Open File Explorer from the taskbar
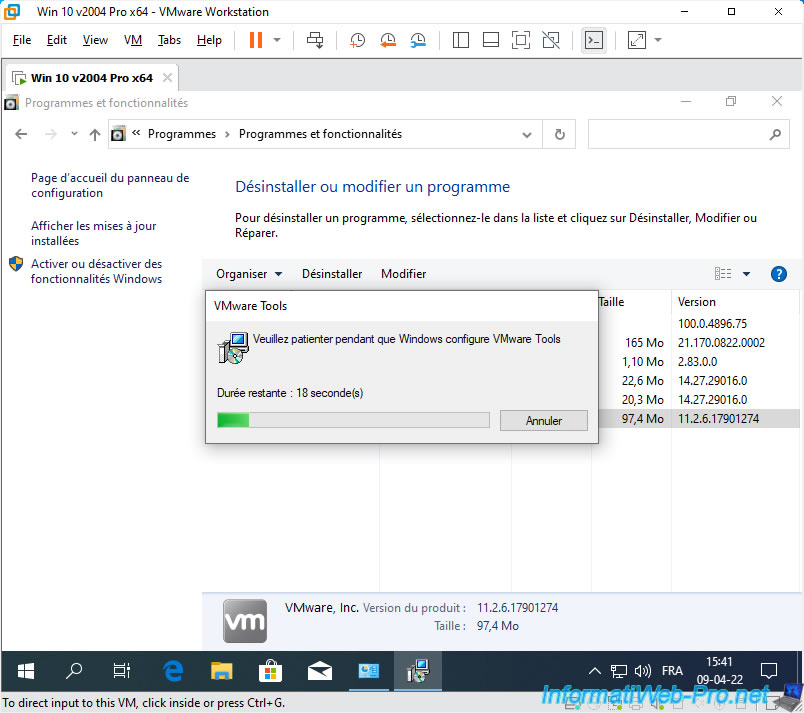Viewport: 804px width, 713px height. tap(222, 671)
